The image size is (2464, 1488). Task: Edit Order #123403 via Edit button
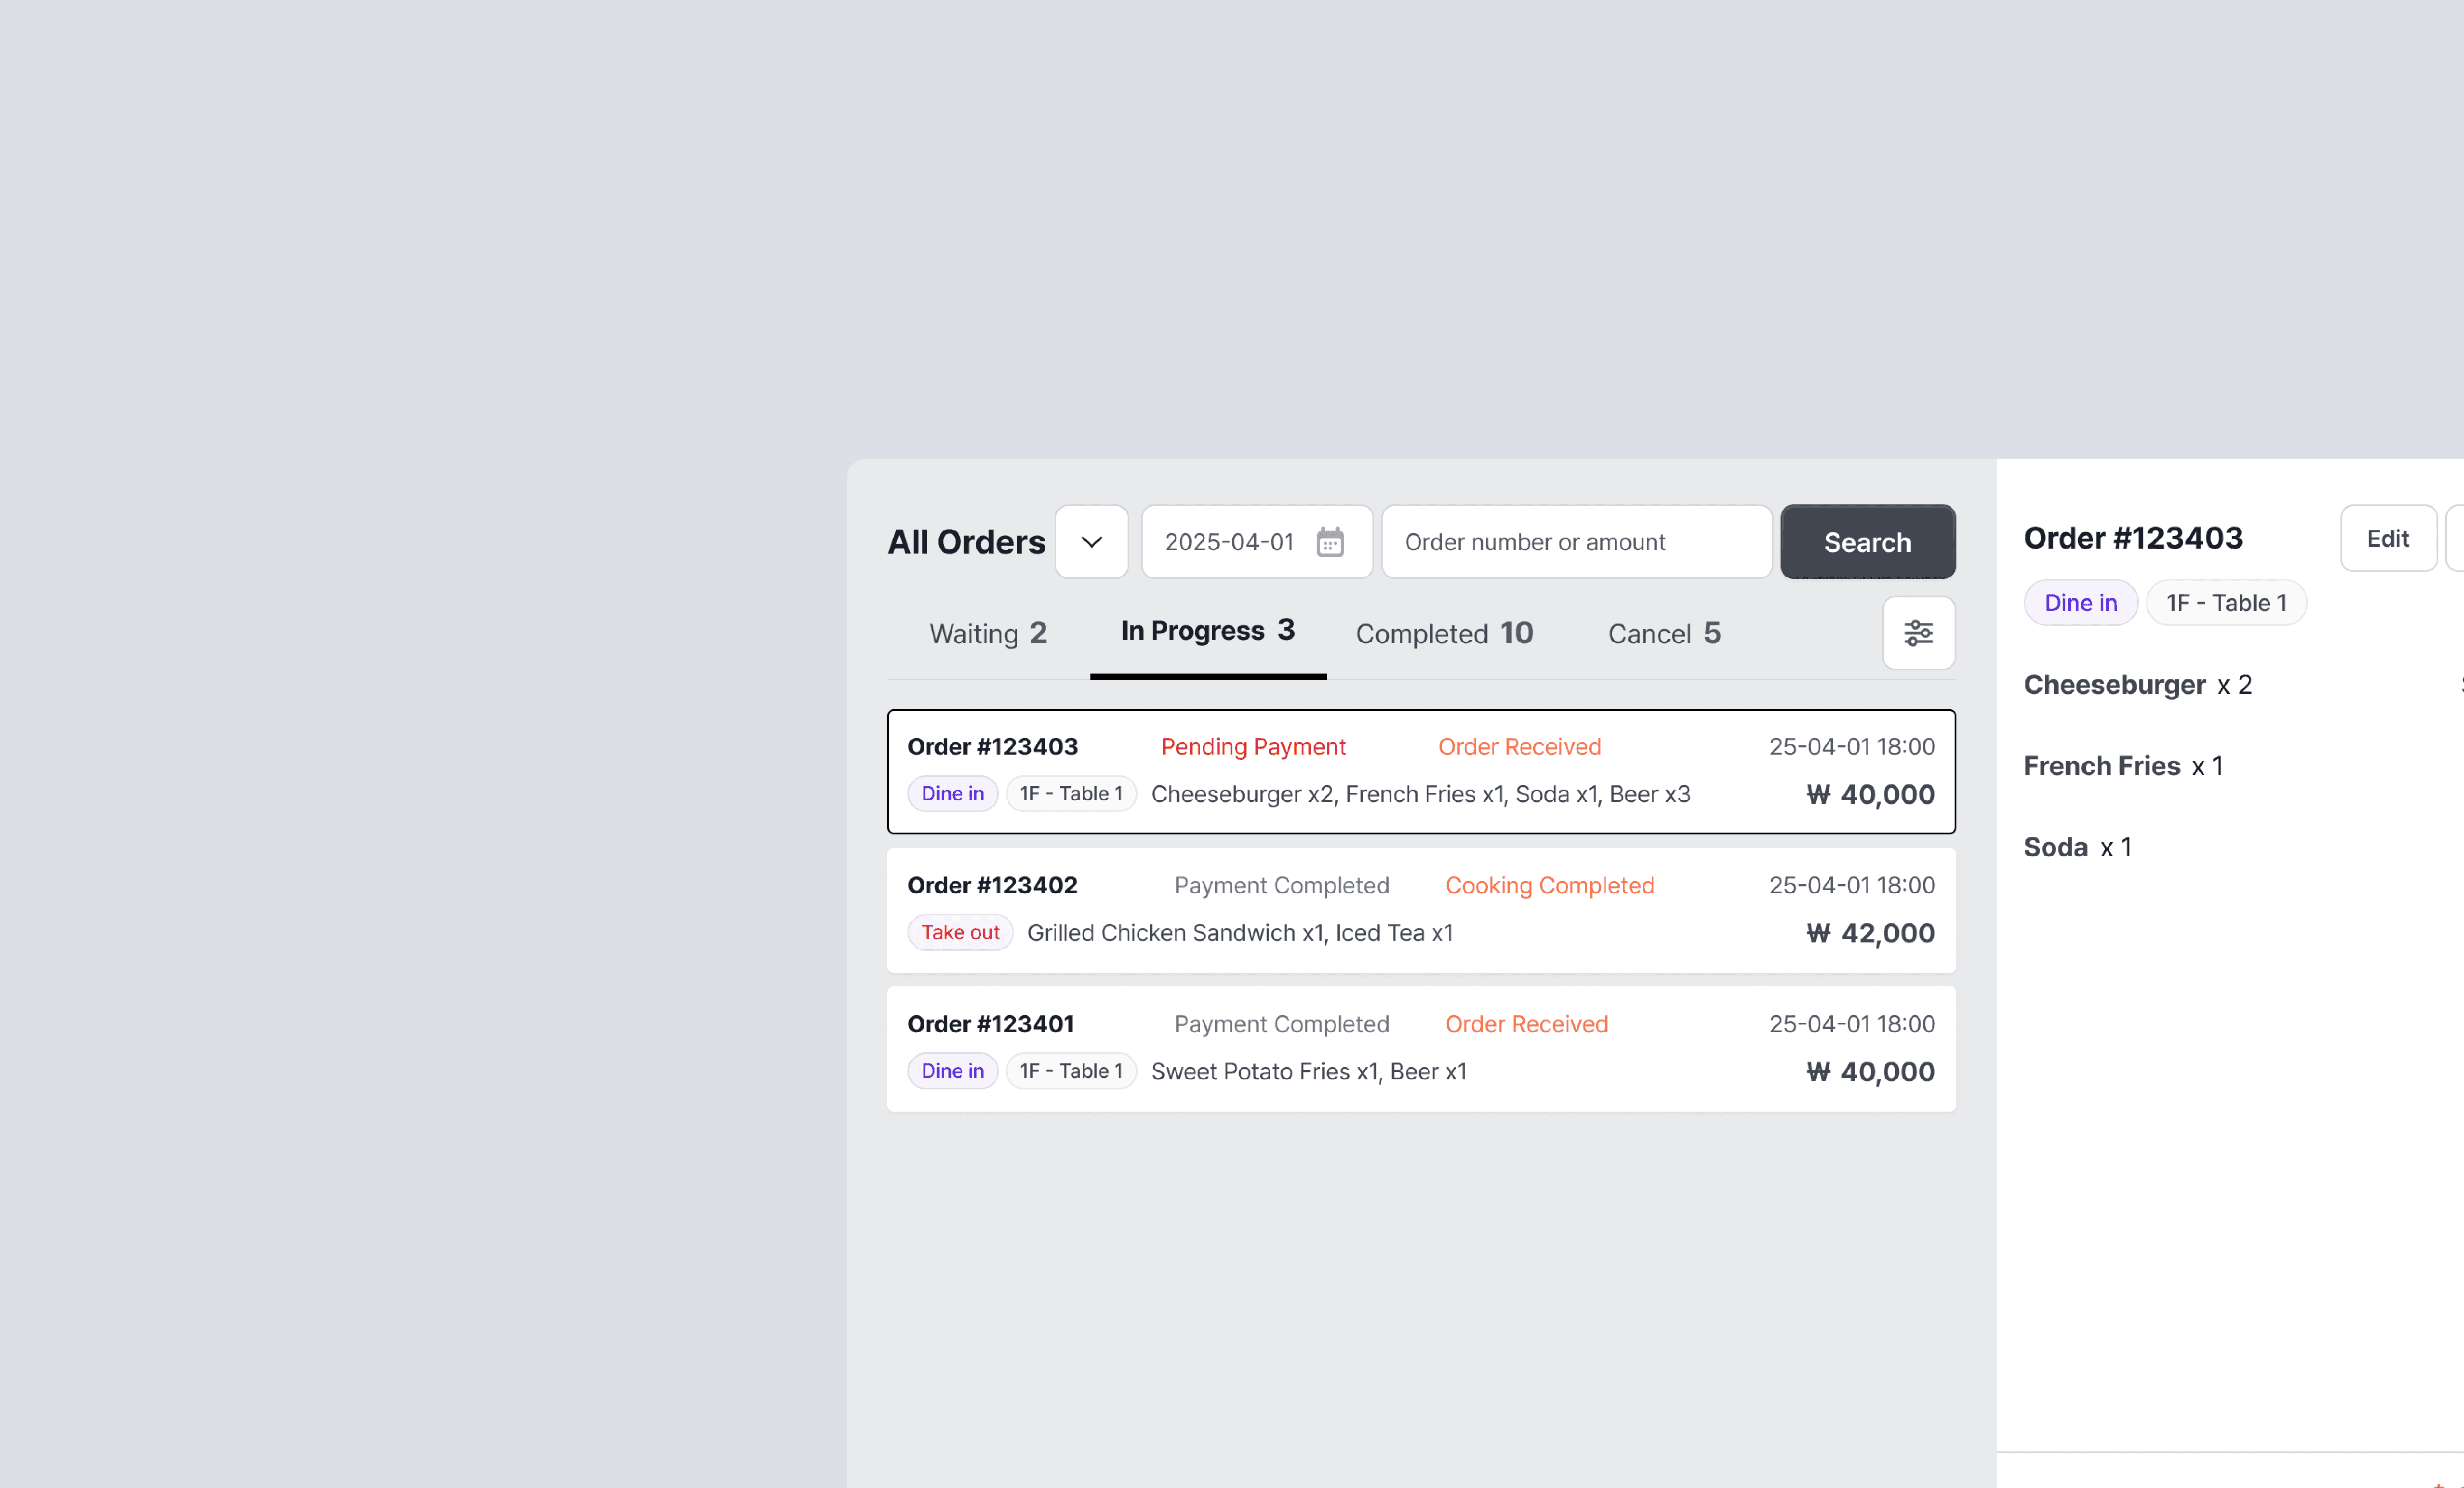[x=2388, y=539]
